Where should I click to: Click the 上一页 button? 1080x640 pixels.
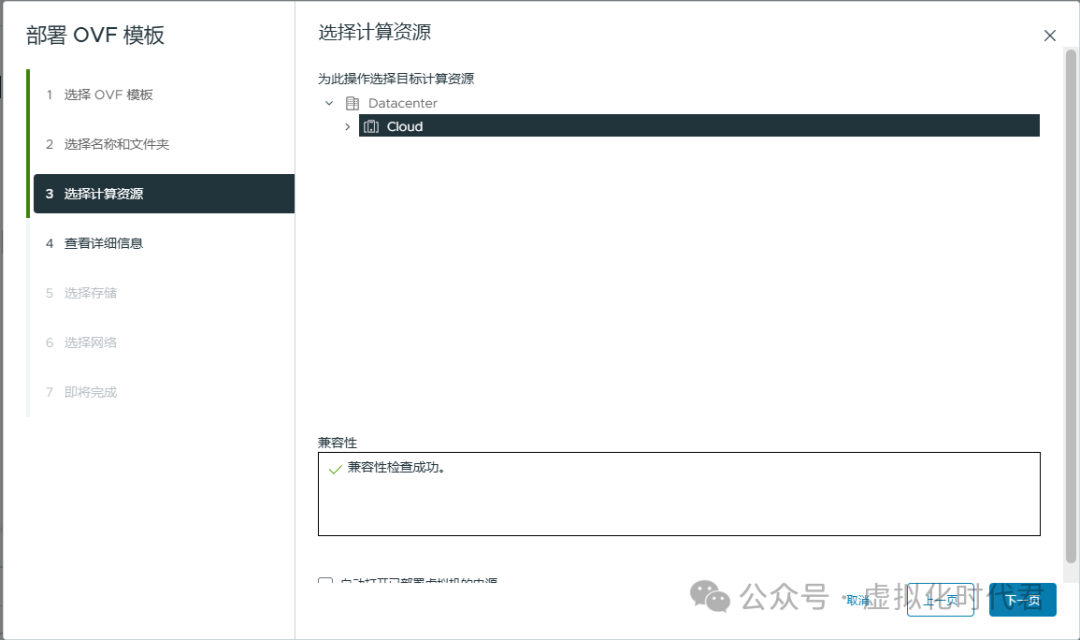coord(940,600)
